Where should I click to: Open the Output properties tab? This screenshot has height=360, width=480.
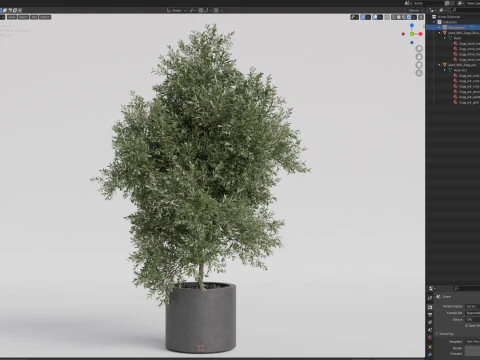coord(430,315)
